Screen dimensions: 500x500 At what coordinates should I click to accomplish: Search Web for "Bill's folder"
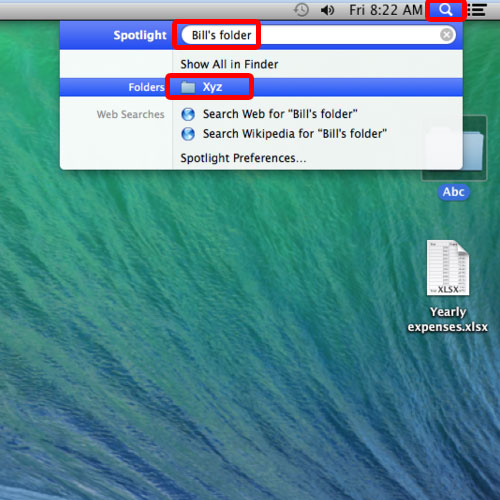coord(280,114)
